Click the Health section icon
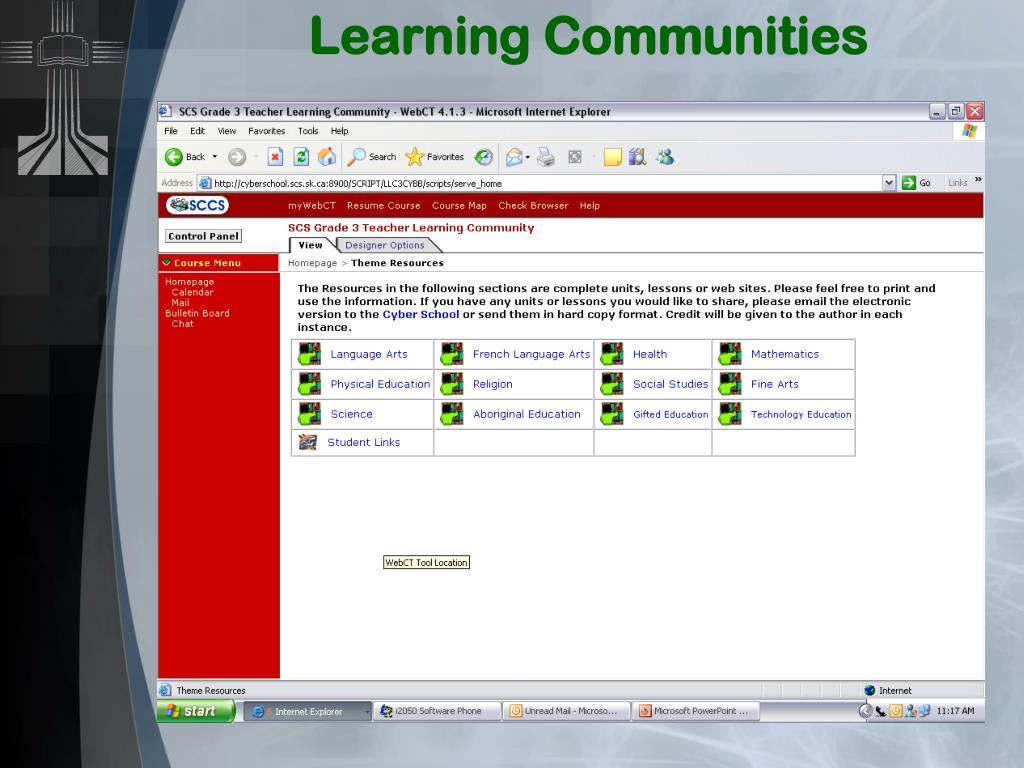 612,354
